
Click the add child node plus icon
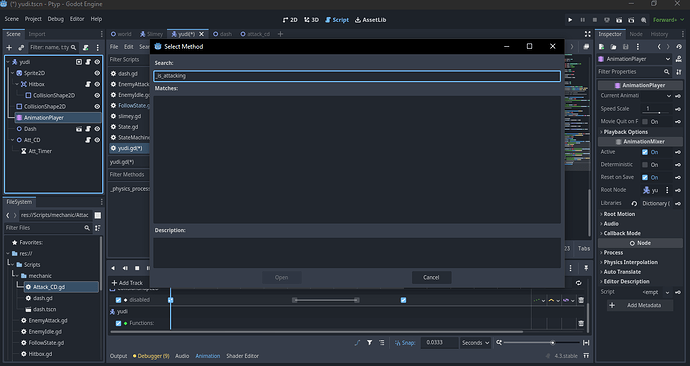[9, 48]
